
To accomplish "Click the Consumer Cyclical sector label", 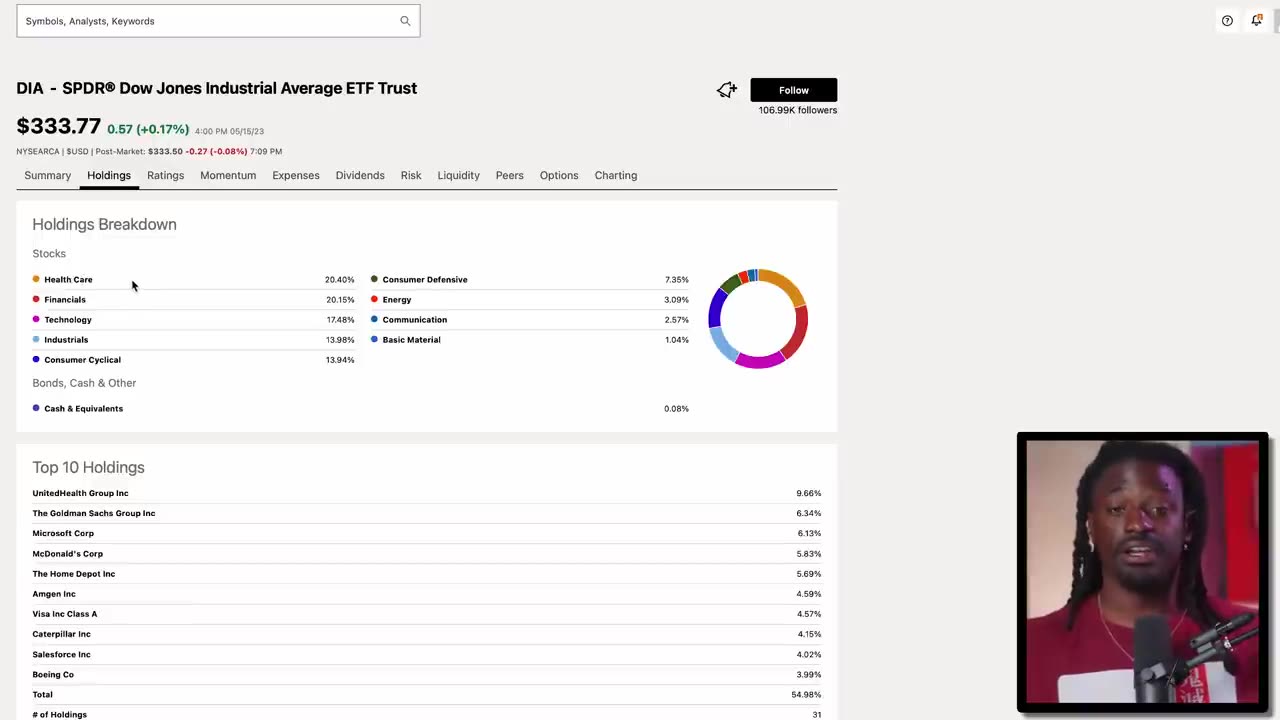I will pos(82,360).
